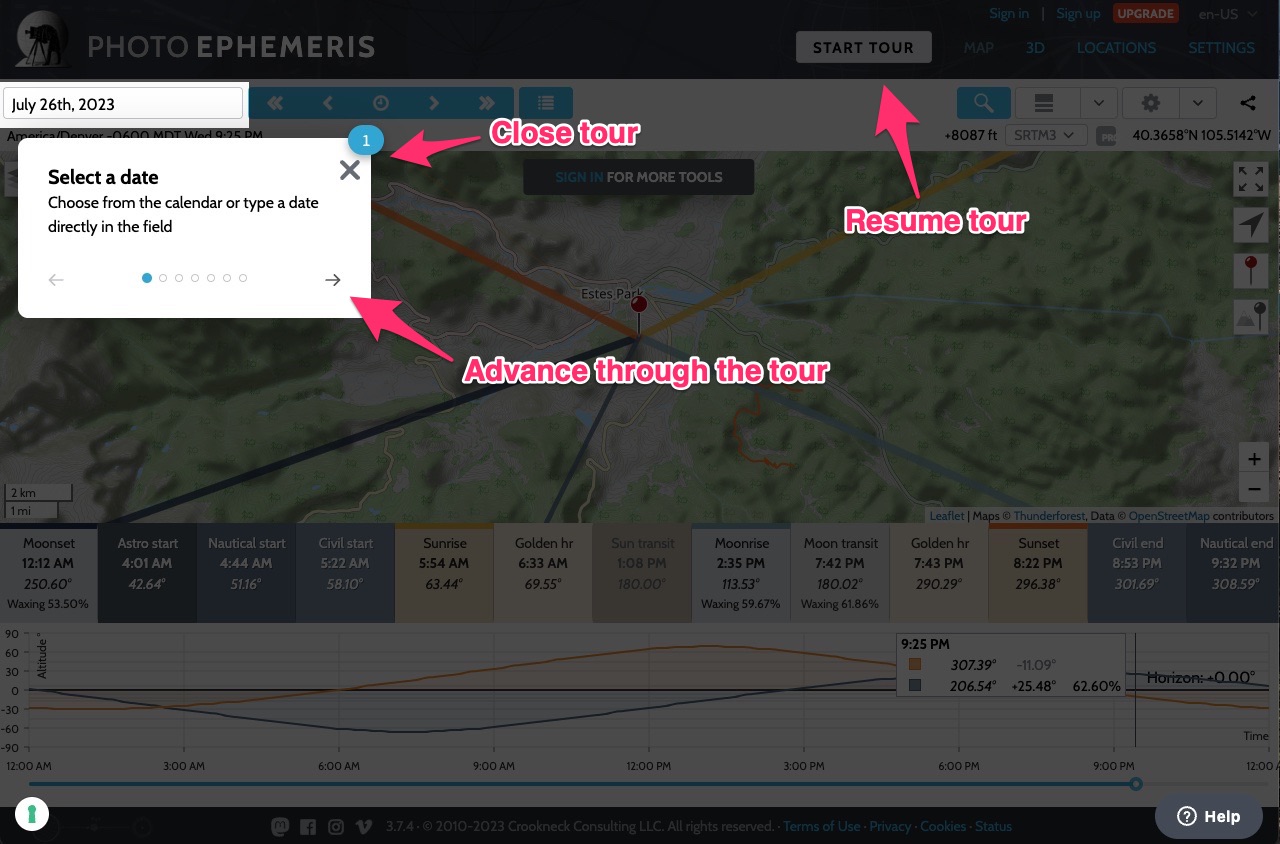Click the geodetics mountain-pin icon
The image size is (1280, 844).
pos(1251,316)
